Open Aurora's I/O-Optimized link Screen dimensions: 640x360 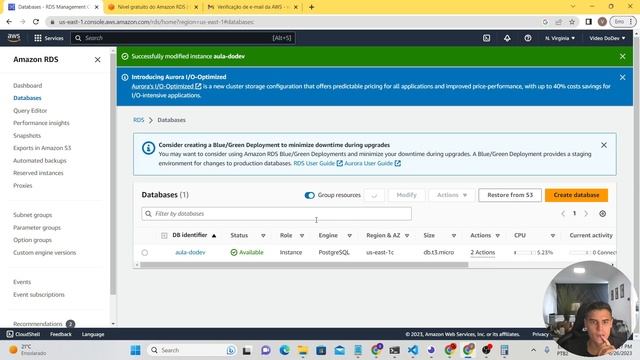point(166,86)
